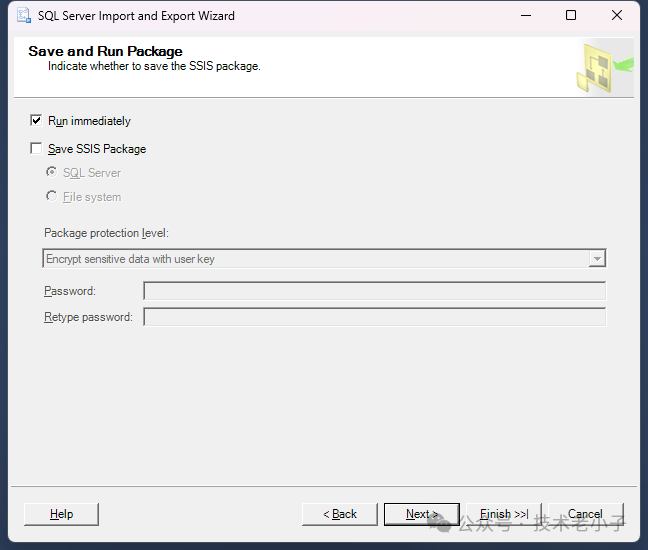
Task: Click the 'Retype password:' label
Action: (x=88, y=317)
